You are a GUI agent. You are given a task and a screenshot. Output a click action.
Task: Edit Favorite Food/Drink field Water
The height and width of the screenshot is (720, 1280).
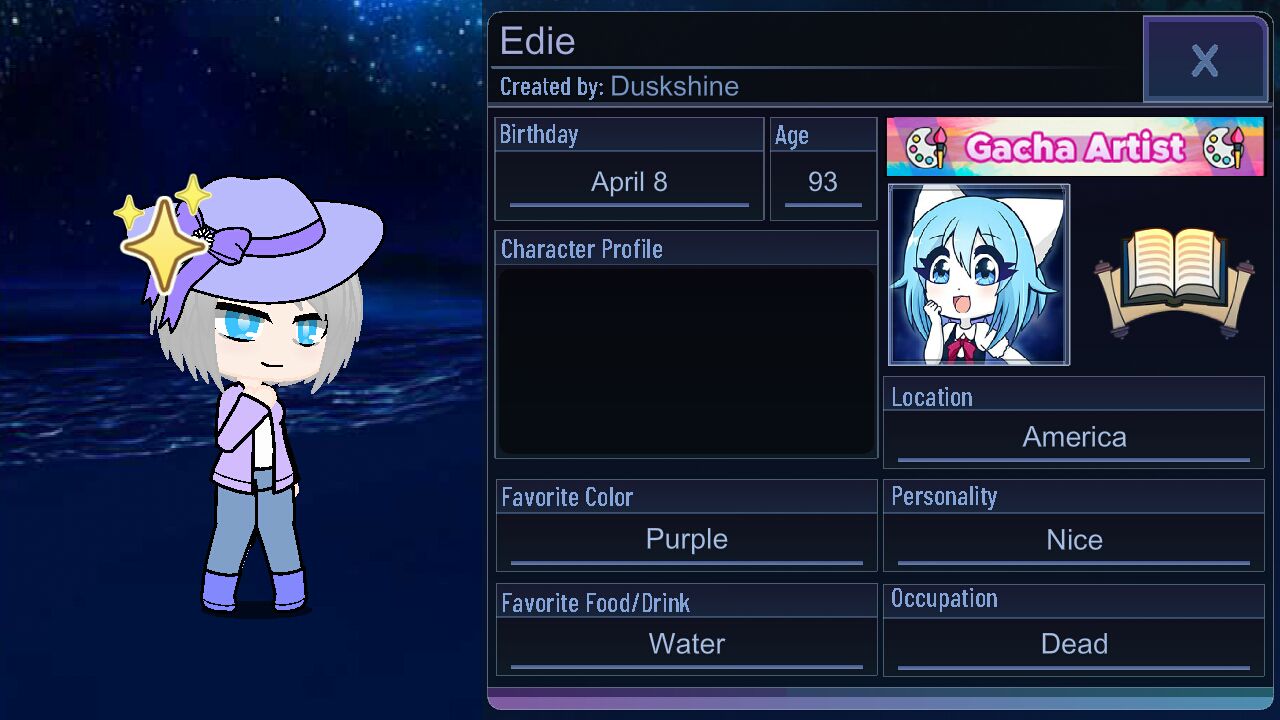click(x=687, y=645)
